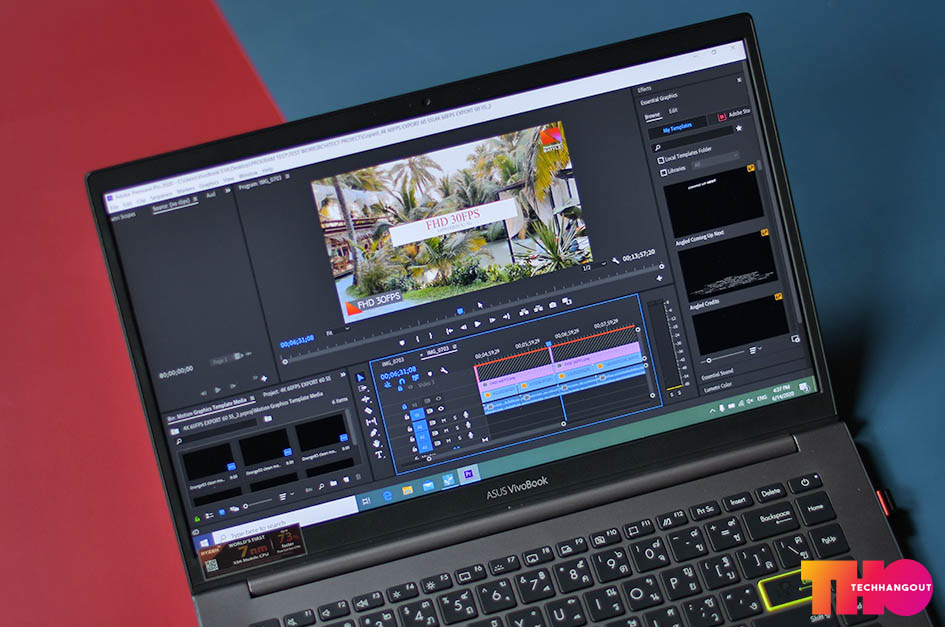Switch to Browse tab in Essential Graphics
Image resolution: width=945 pixels, height=627 pixels.
[653, 116]
